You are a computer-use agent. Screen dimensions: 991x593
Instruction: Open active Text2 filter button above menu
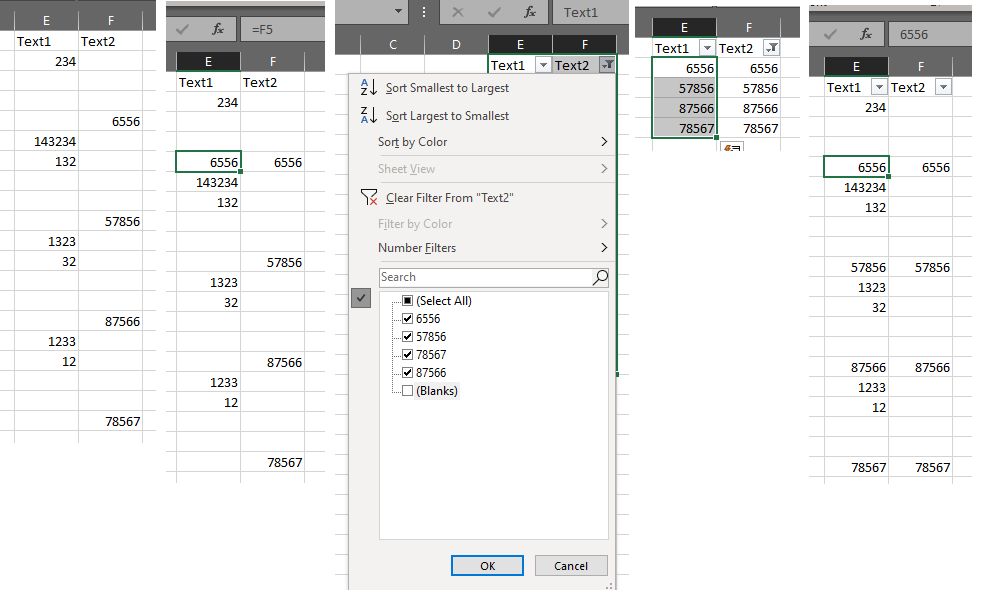pyautogui.click(x=607, y=64)
